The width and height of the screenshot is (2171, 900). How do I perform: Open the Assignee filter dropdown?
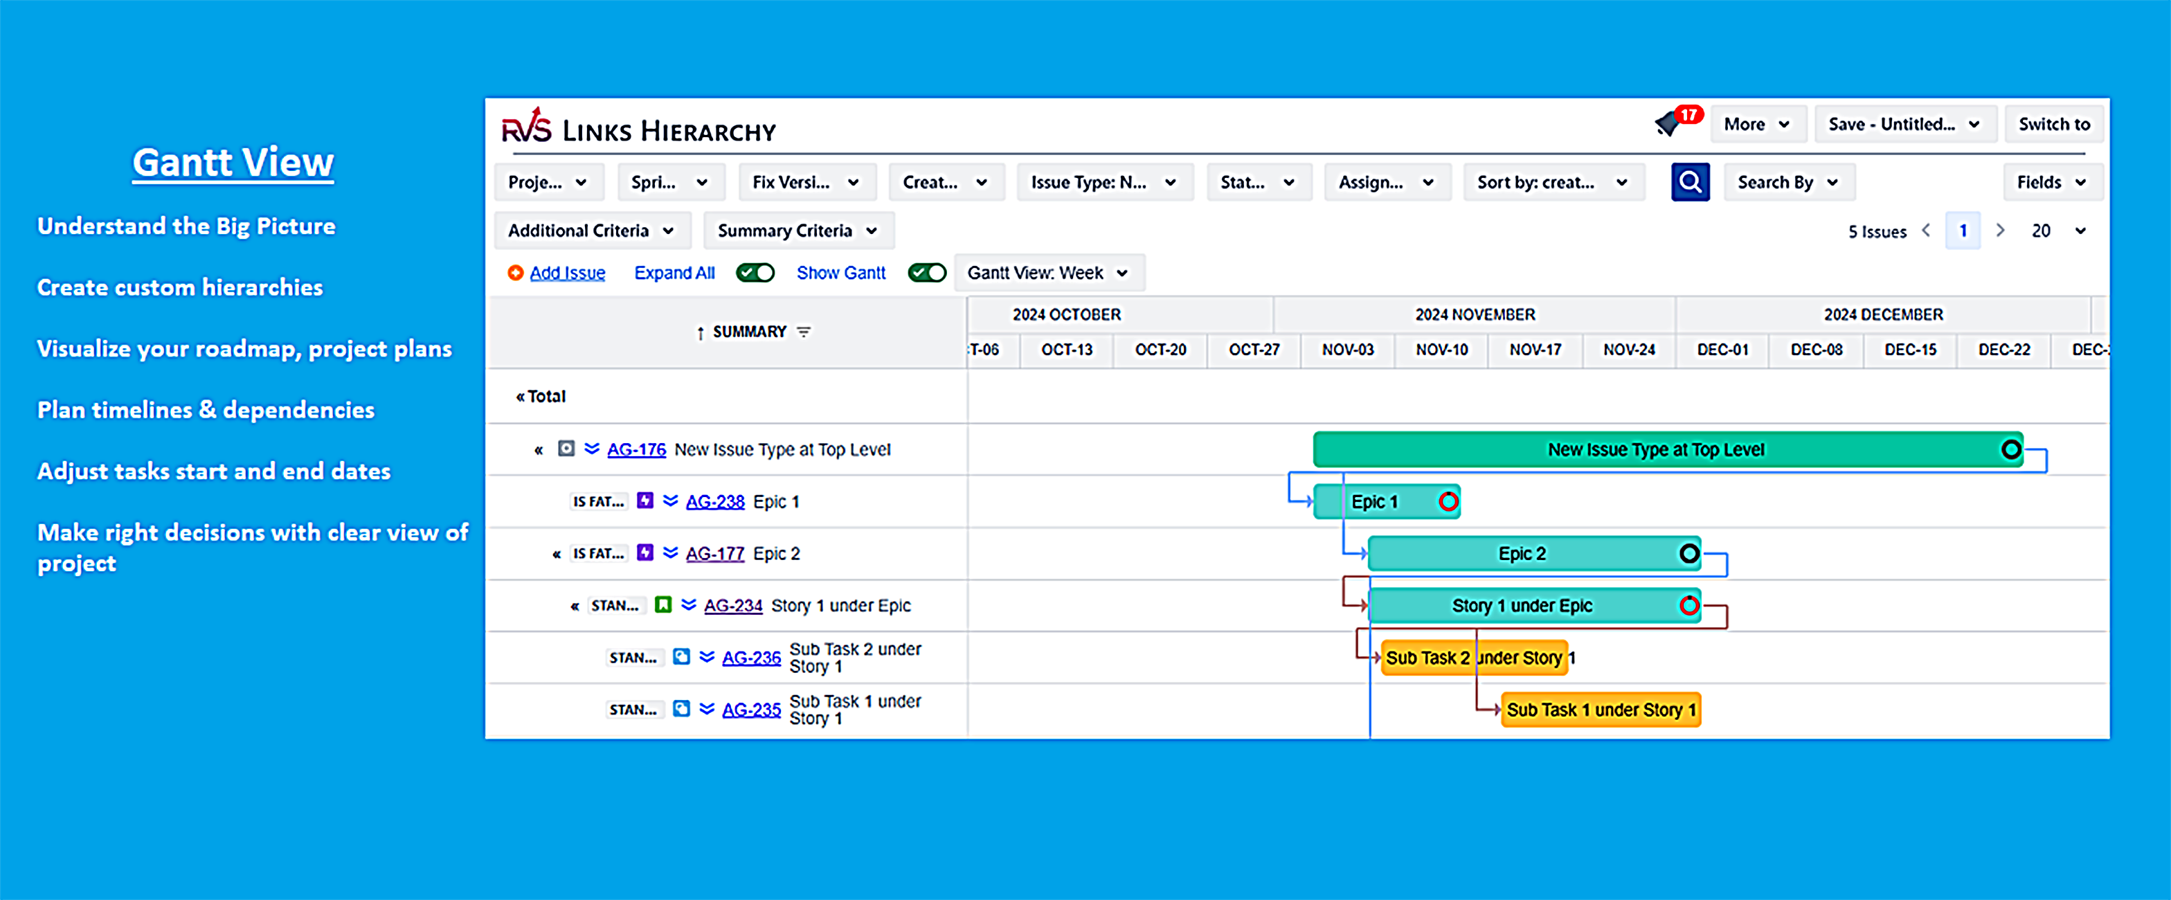pos(1386,182)
